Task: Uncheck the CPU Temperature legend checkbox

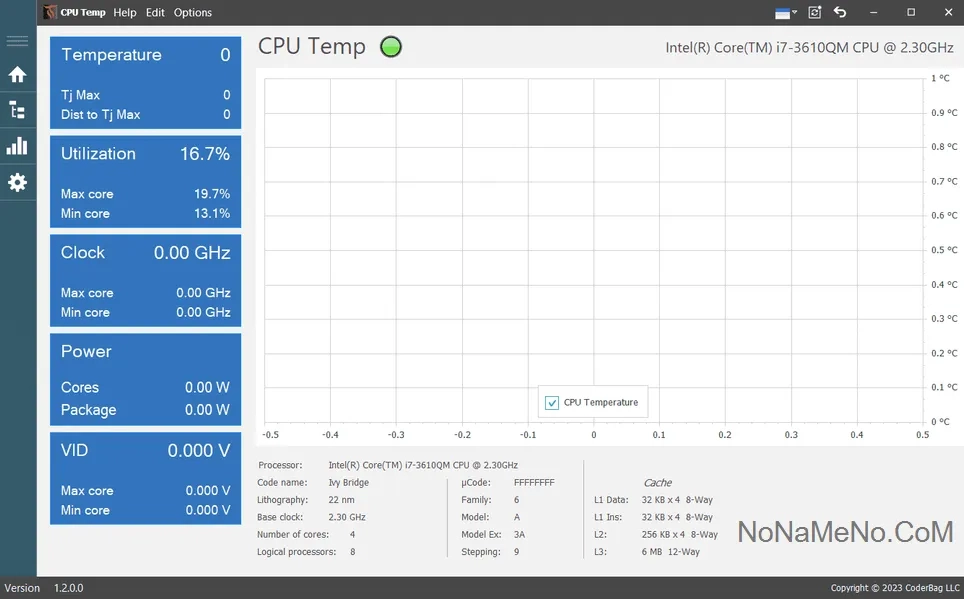Action: (552, 403)
